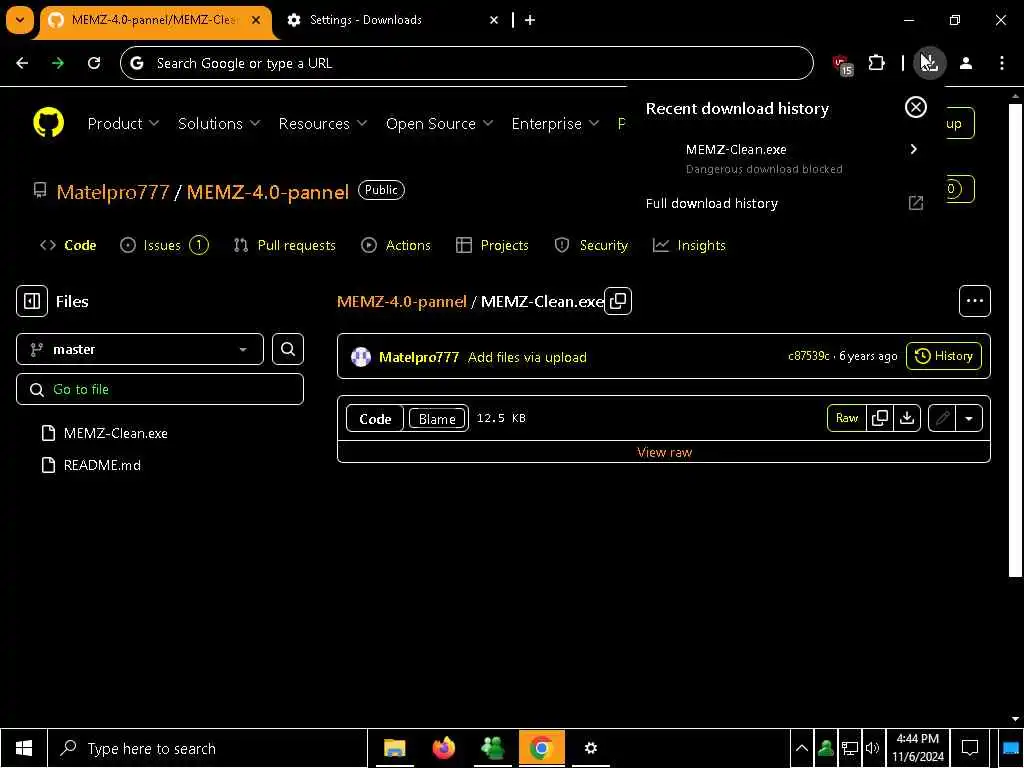Open the Insights tab
The width and height of the screenshot is (1024, 768).
(690, 246)
